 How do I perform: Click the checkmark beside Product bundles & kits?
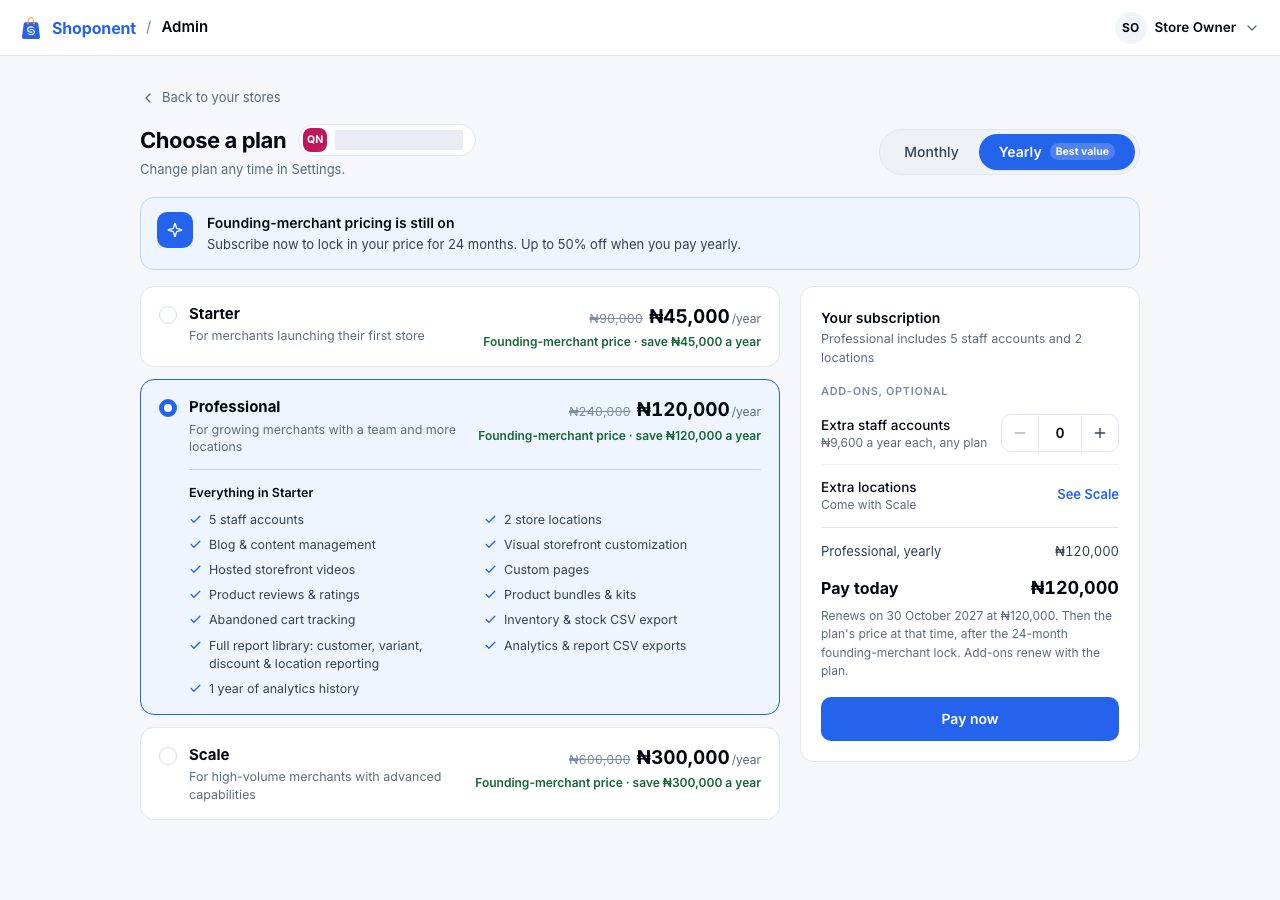point(491,595)
